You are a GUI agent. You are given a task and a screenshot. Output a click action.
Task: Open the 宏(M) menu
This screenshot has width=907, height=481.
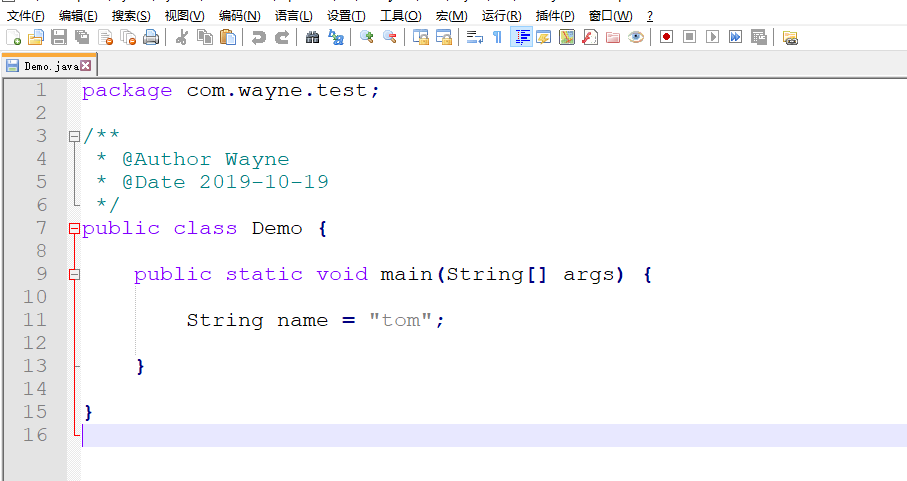coord(451,16)
